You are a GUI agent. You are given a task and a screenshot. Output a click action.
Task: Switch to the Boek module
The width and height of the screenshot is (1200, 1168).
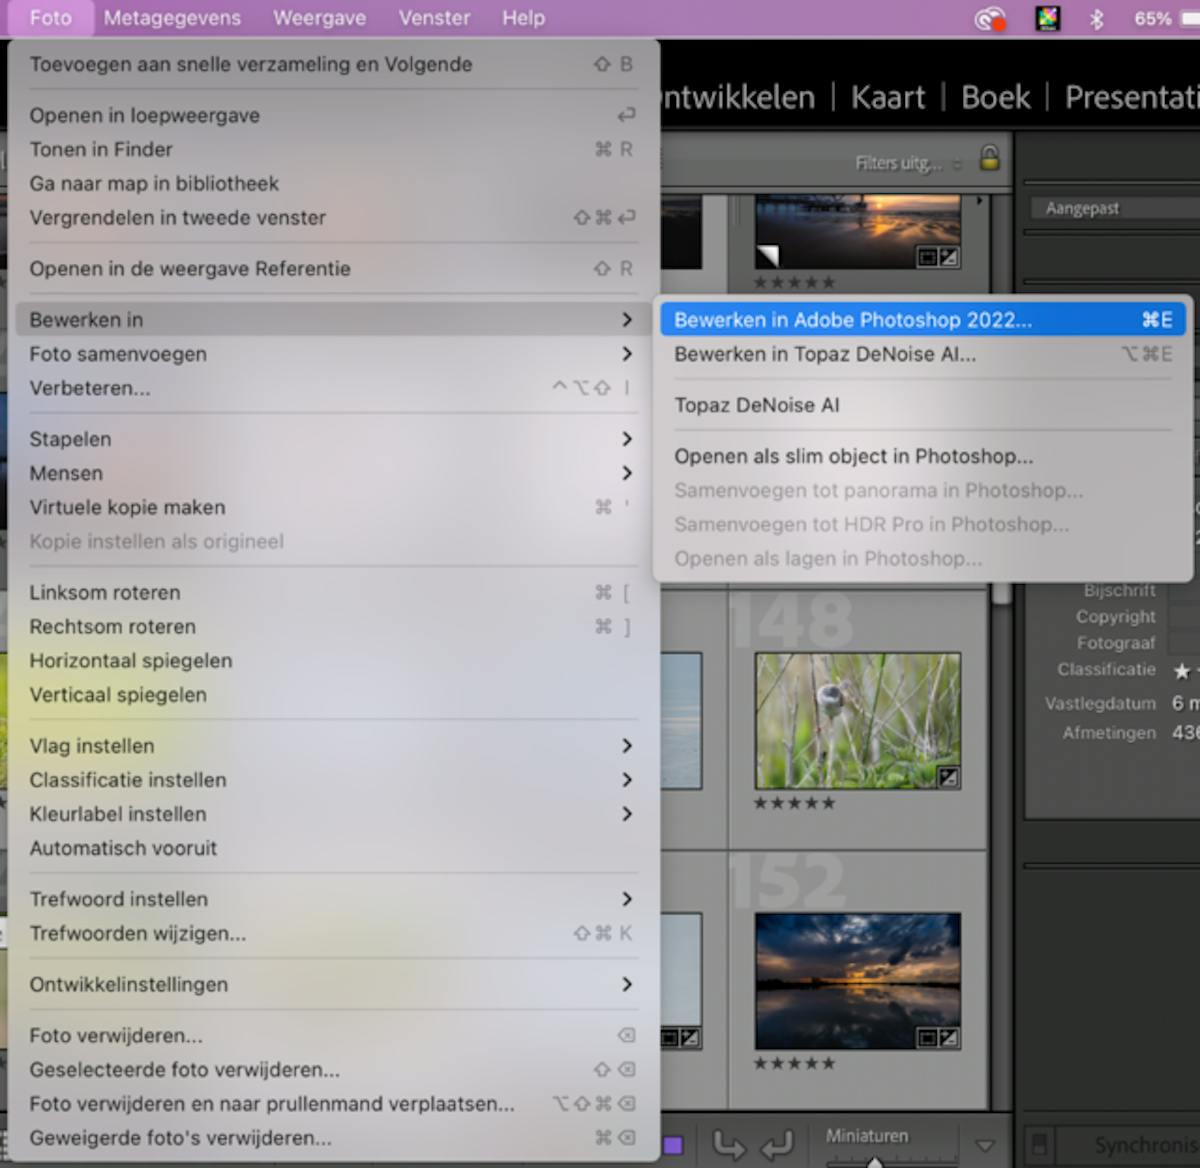pos(995,97)
